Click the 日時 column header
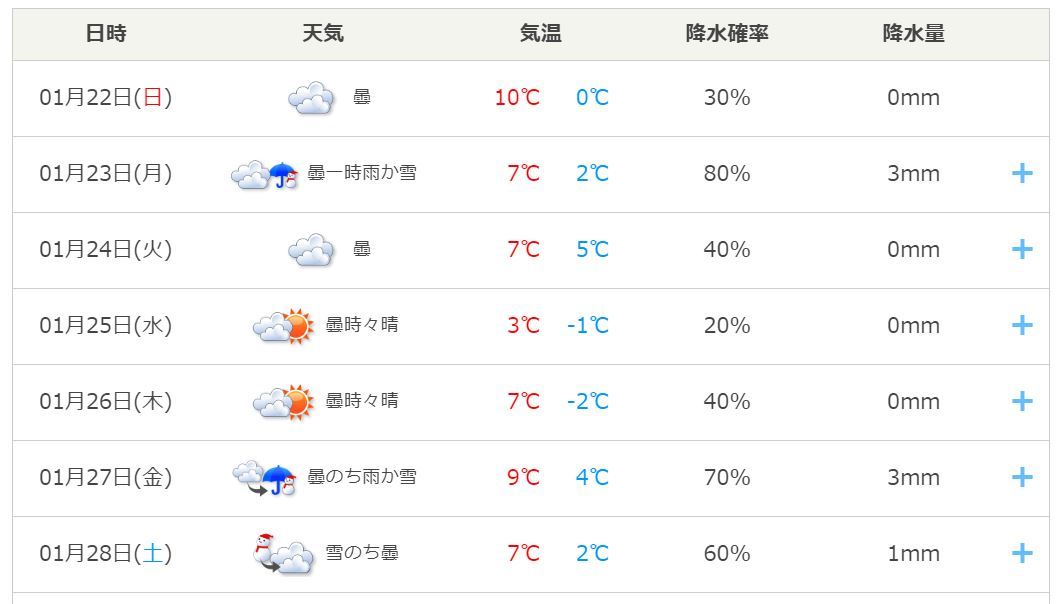The height and width of the screenshot is (604, 1061). [x=106, y=34]
